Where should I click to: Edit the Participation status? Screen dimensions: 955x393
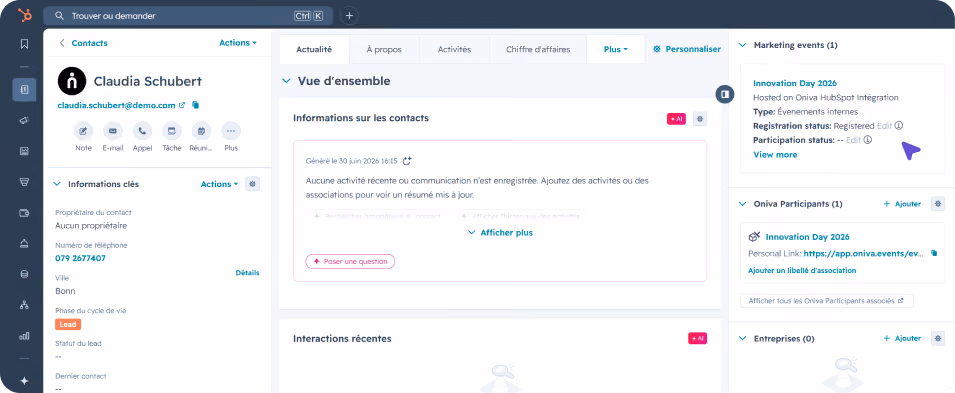tap(853, 140)
